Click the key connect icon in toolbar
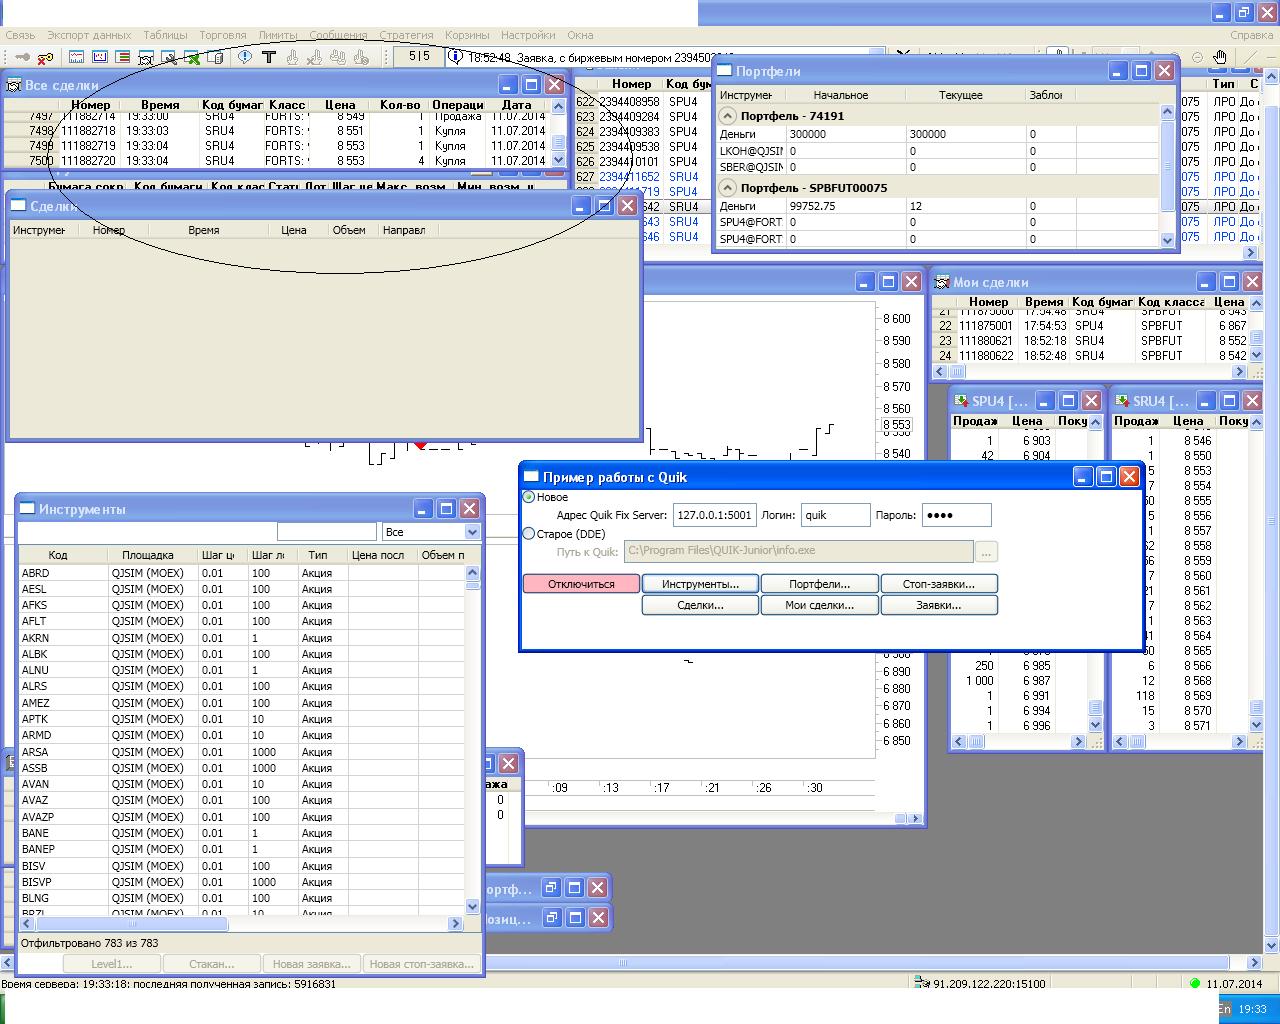Screen dimensions: 1280x1024 tap(21, 57)
